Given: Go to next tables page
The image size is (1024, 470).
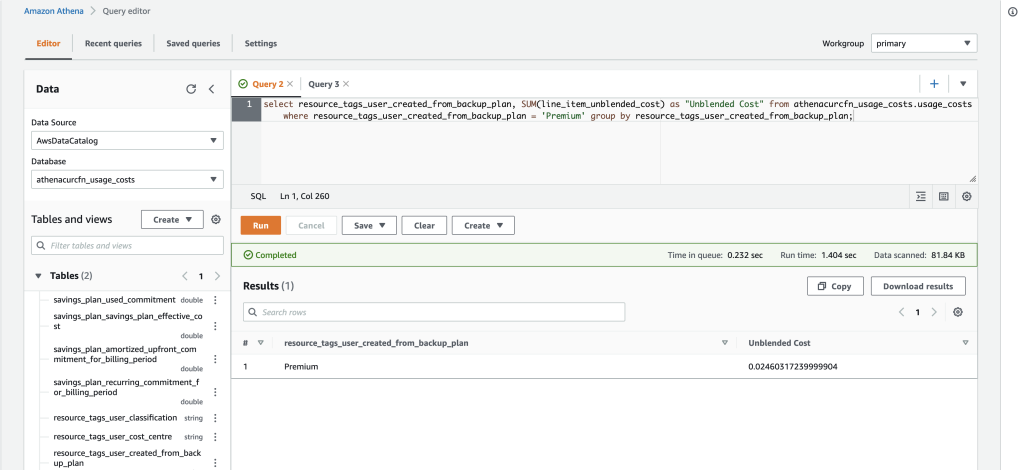Looking at the screenshot, I should click(217, 276).
